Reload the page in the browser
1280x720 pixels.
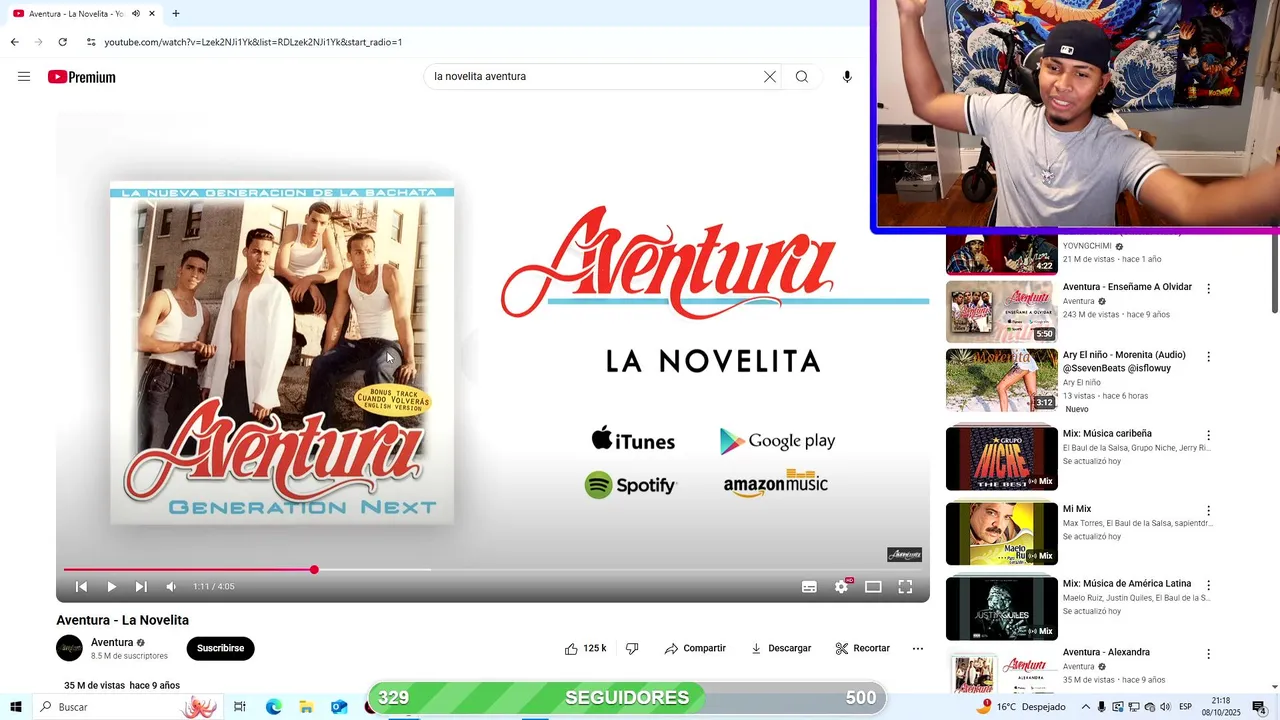click(63, 42)
